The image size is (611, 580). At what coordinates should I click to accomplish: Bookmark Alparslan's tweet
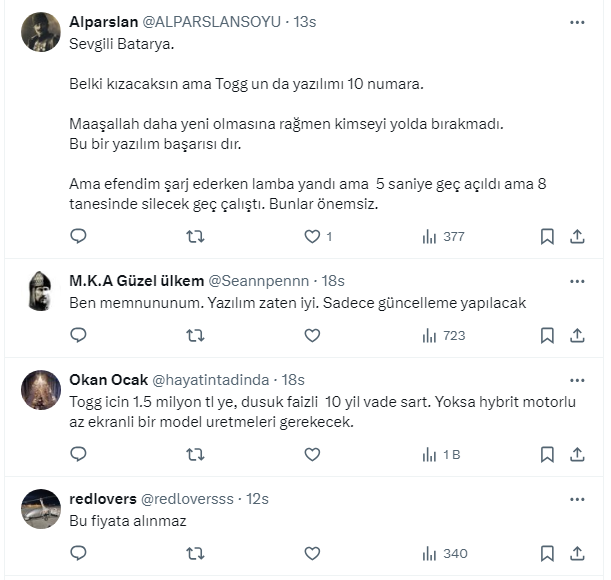point(547,237)
